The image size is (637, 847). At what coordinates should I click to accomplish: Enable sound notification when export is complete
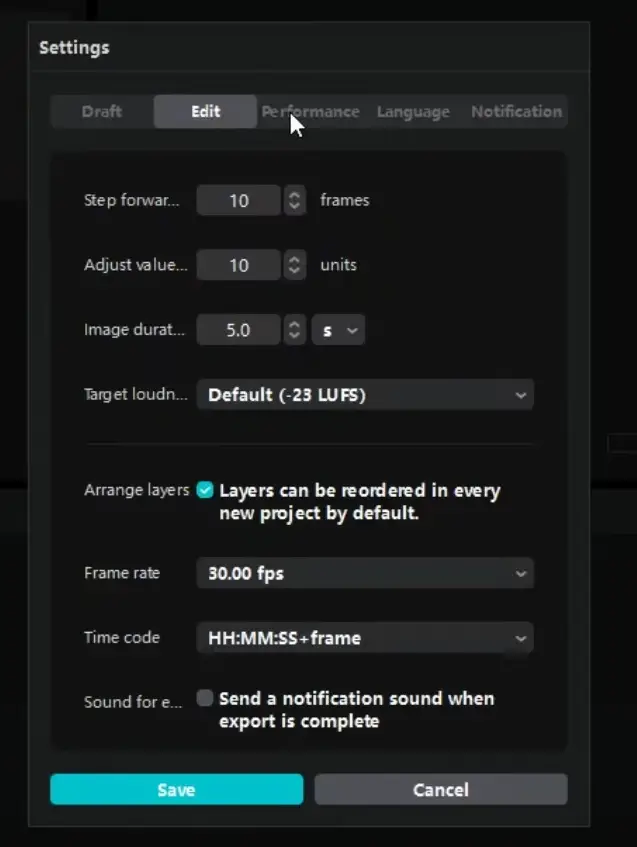coord(204,699)
